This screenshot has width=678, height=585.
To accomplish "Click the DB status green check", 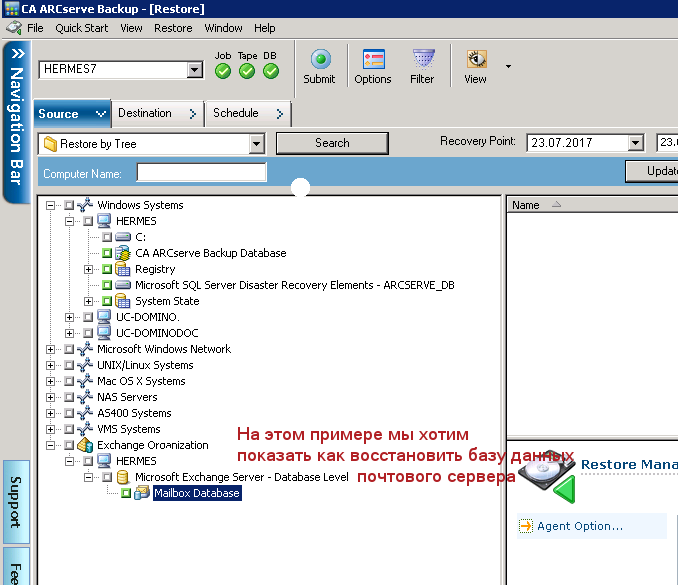I will [x=271, y=71].
